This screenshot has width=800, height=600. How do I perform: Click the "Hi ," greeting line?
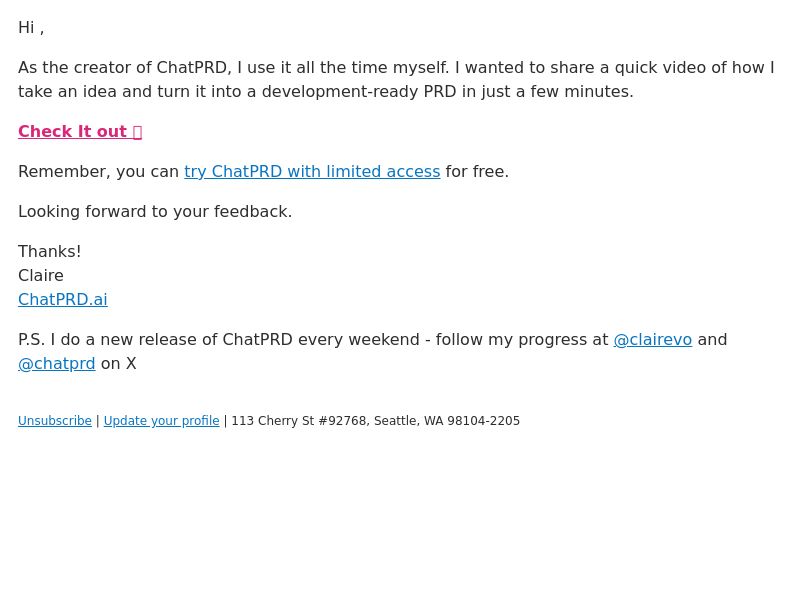31,27
